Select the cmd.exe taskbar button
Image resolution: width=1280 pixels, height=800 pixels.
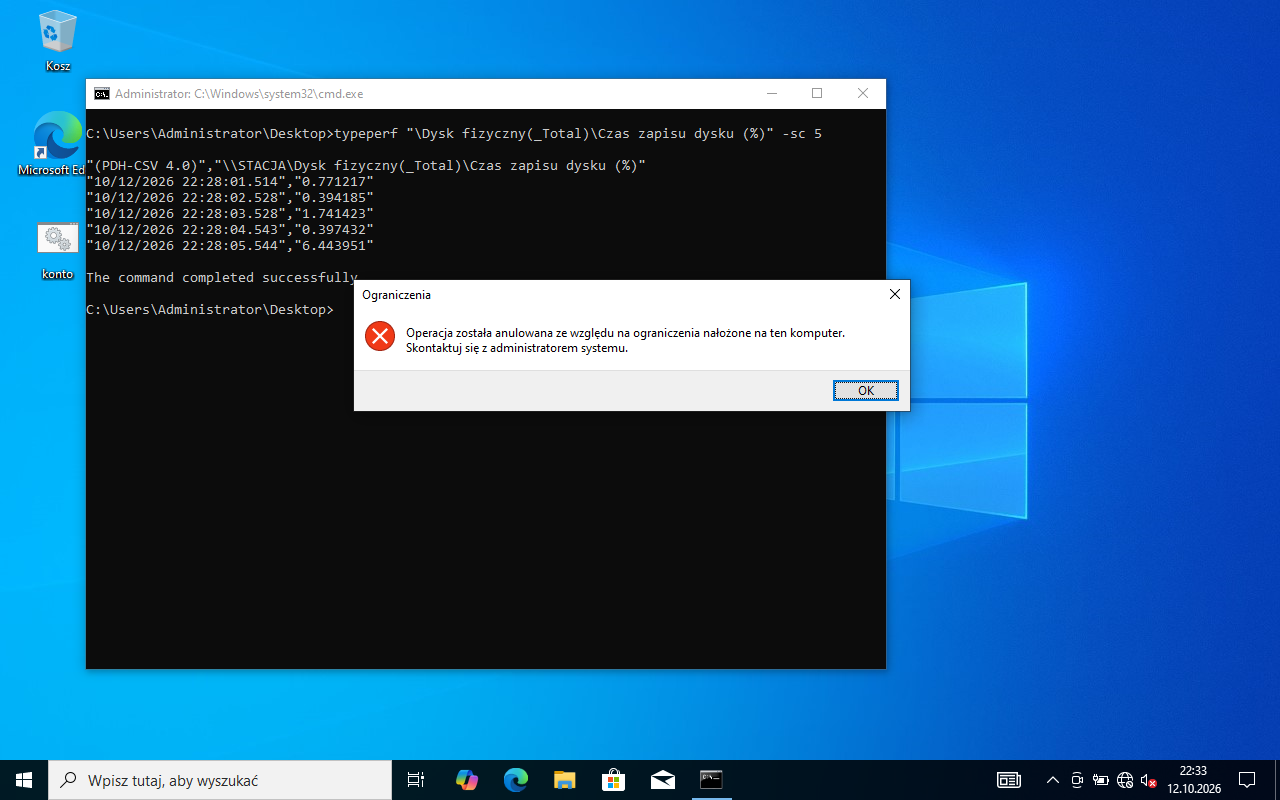711,780
